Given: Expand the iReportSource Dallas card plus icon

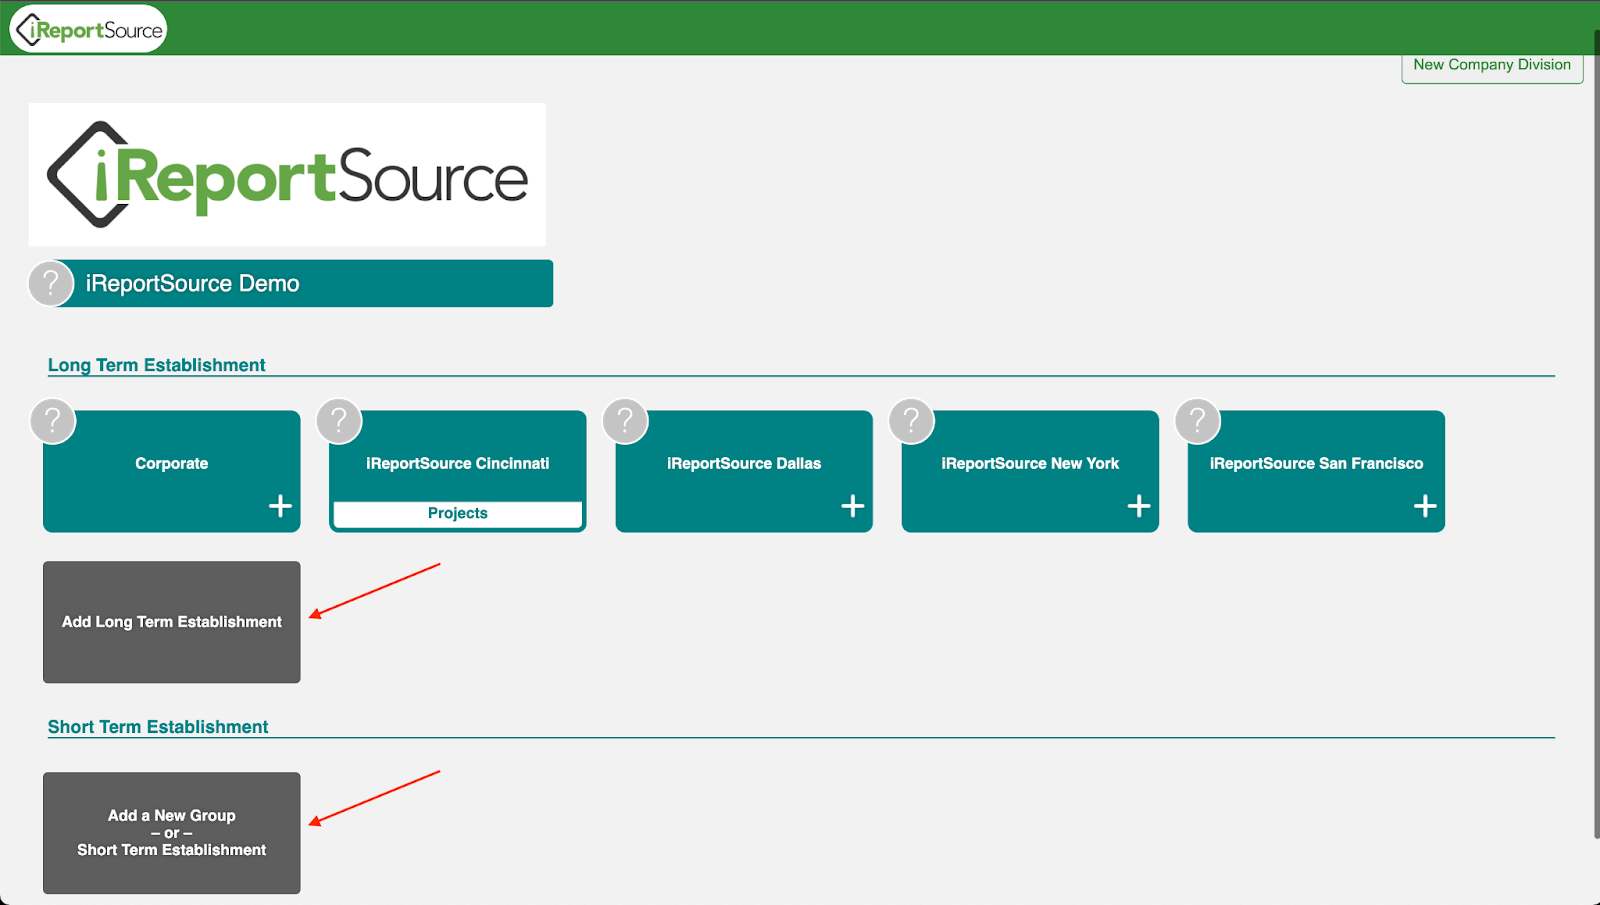Looking at the screenshot, I should pos(852,506).
